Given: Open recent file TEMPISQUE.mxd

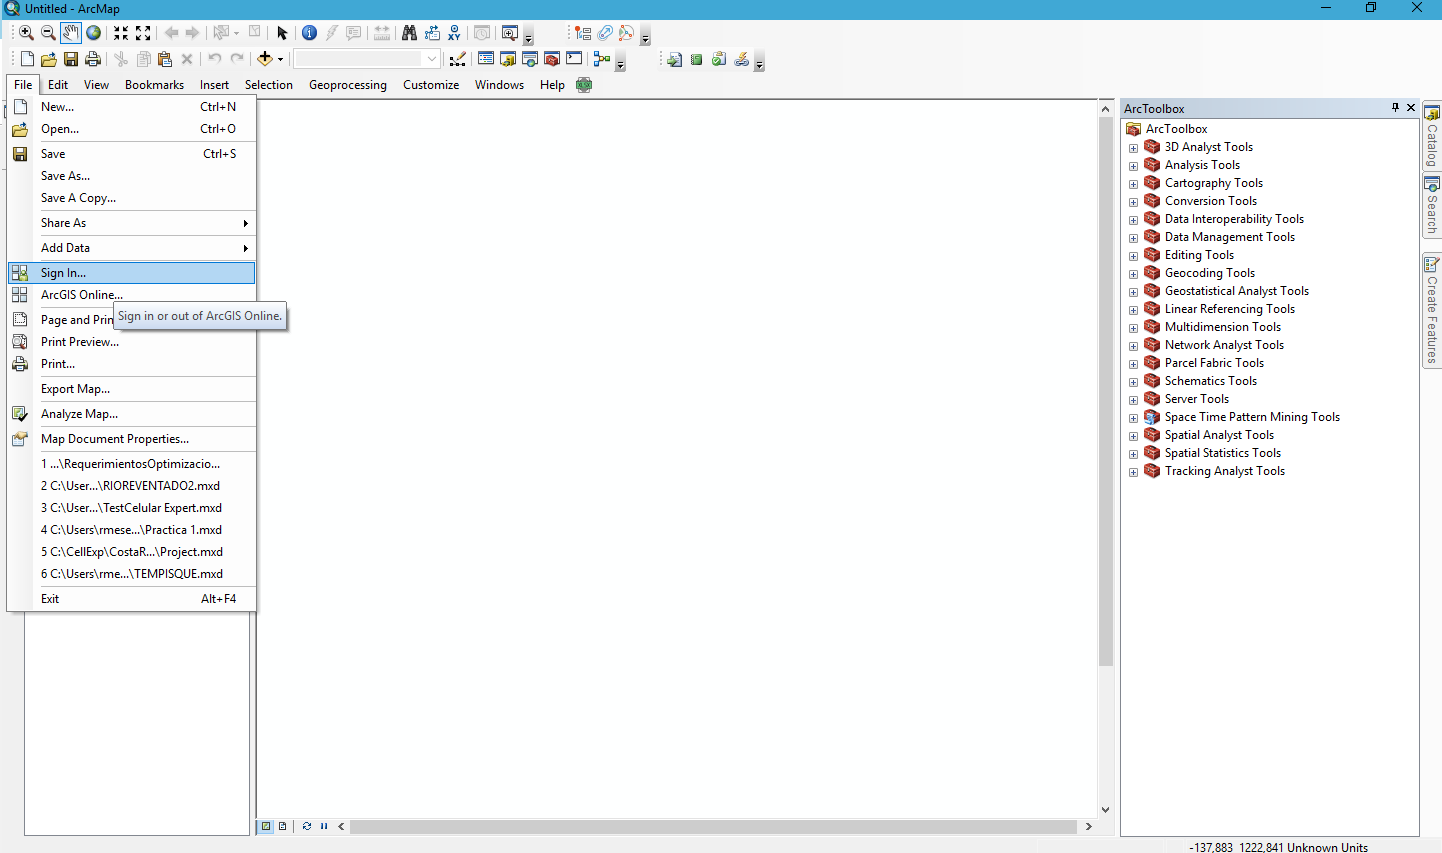Looking at the screenshot, I should [x=132, y=574].
